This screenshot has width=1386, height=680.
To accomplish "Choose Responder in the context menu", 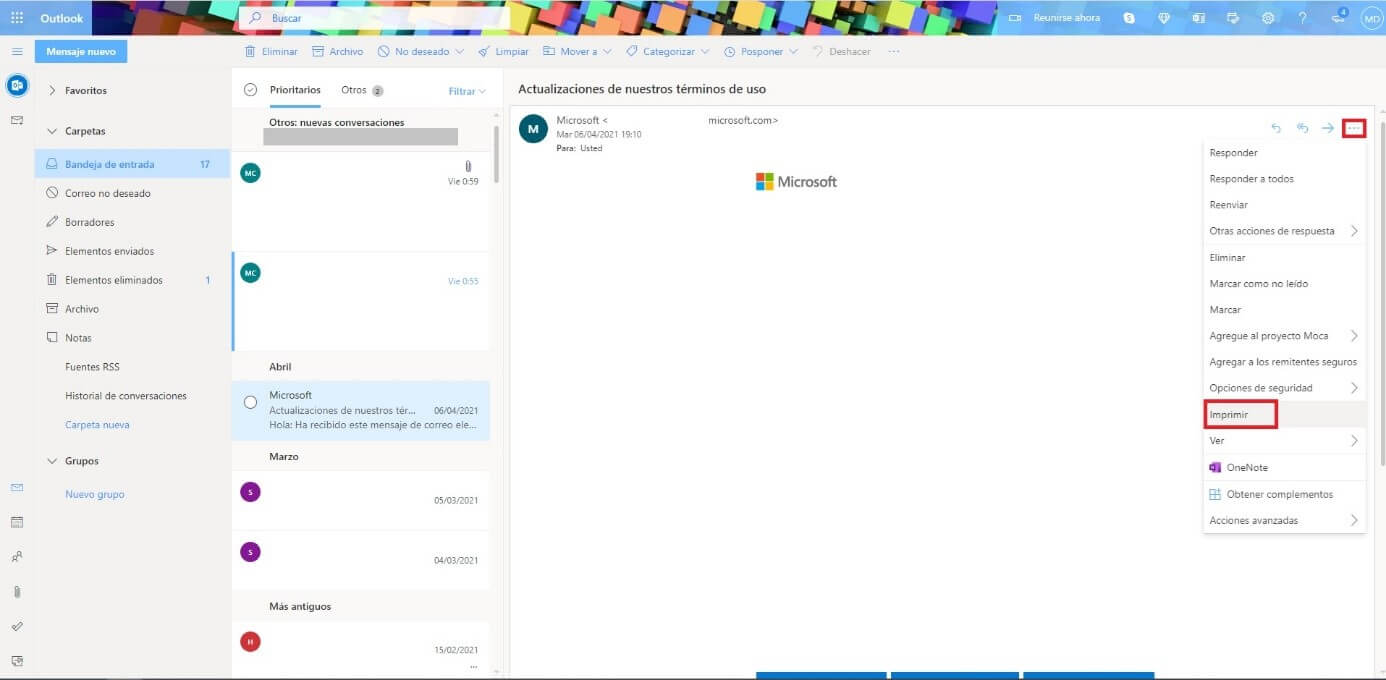I will click(x=1284, y=153).
